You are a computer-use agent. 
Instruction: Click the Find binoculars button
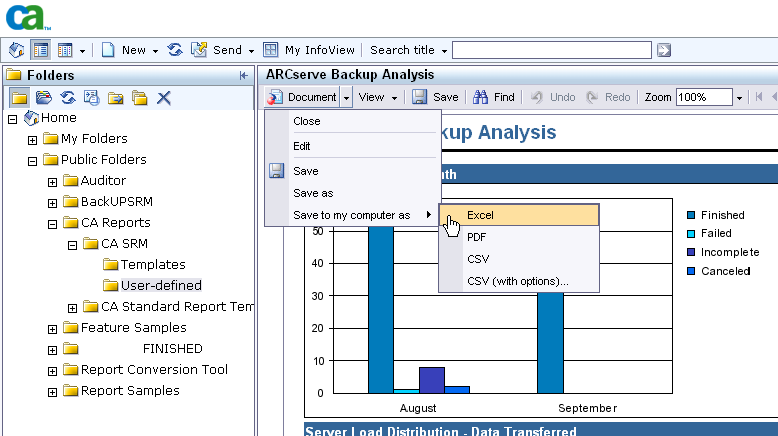click(x=493, y=97)
